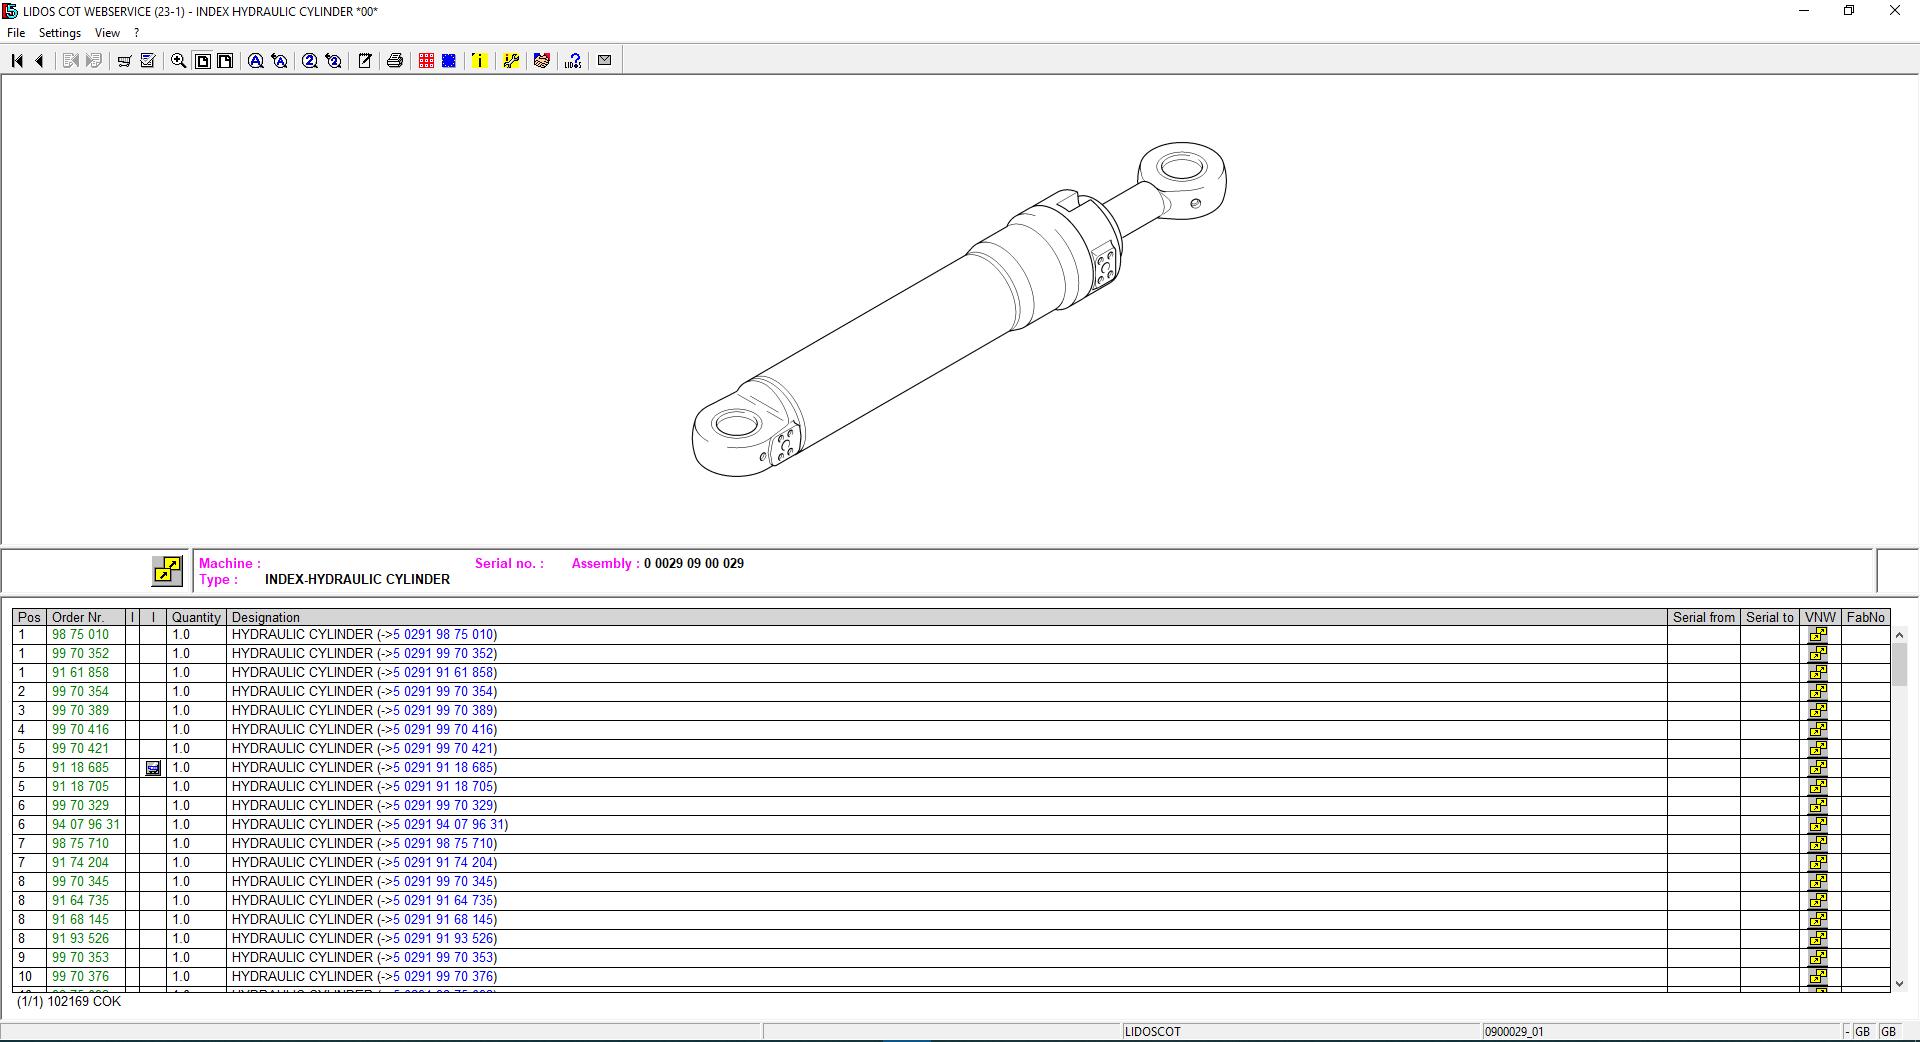Open the print dialog
Image resolution: width=1920 pixels, height=1042 pixels.
pos(393,60)
